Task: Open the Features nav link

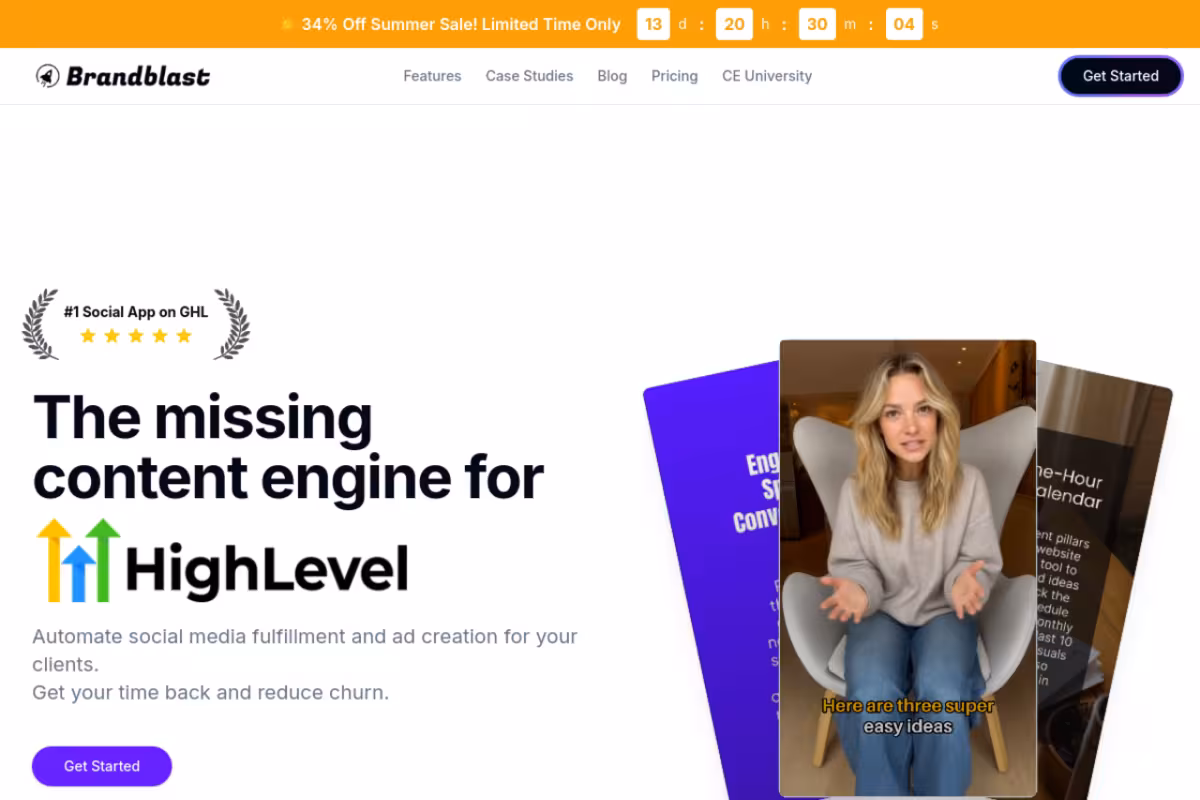Action: point(432,76)
